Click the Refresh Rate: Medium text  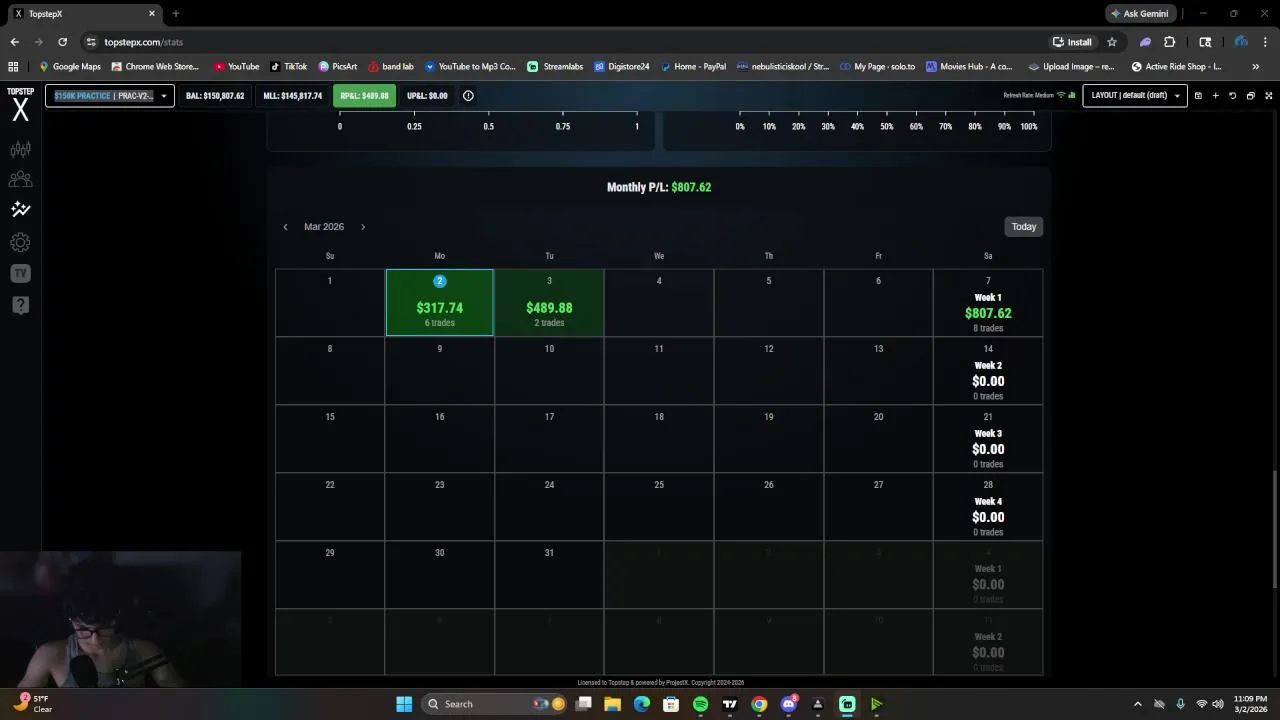(1029, 96)
